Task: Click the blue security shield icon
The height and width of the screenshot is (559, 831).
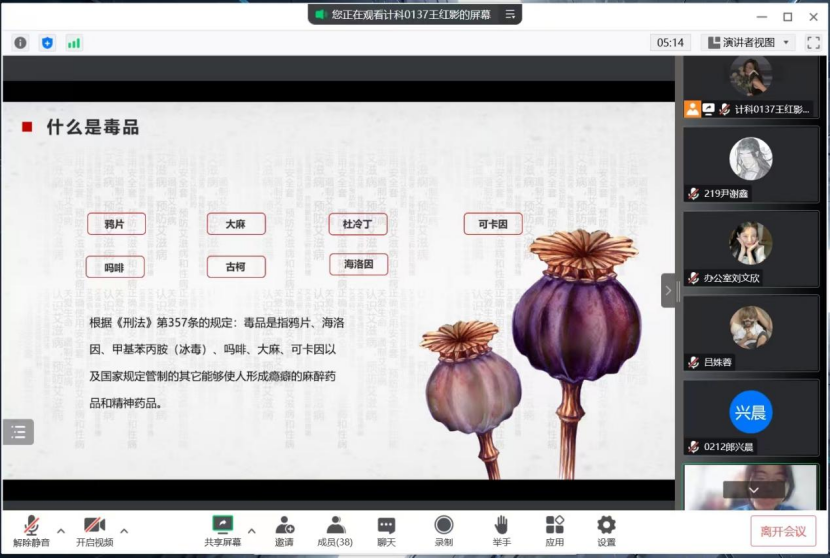Action: (x=47, y=43)
